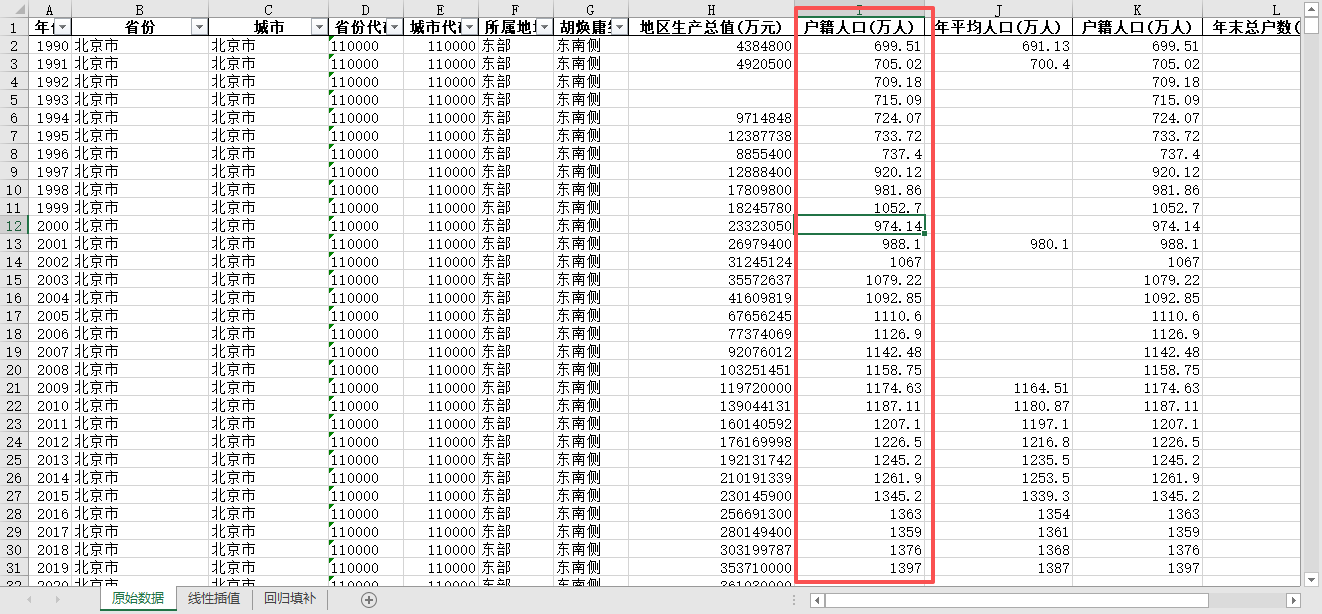This screenshot has width=1322, height=614.
Task: Switch to the 原始数据 sheet tab
Action: click(x=138, y=600)
